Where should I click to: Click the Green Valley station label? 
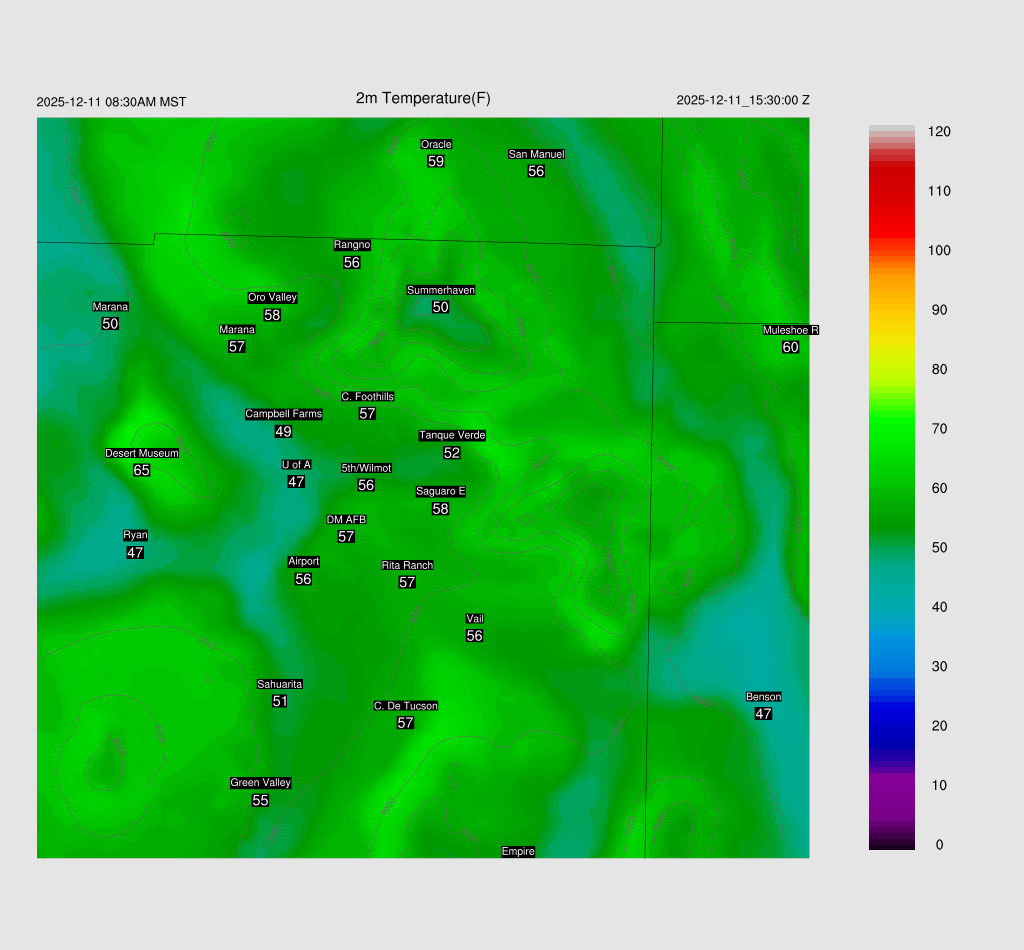[260, 783]
